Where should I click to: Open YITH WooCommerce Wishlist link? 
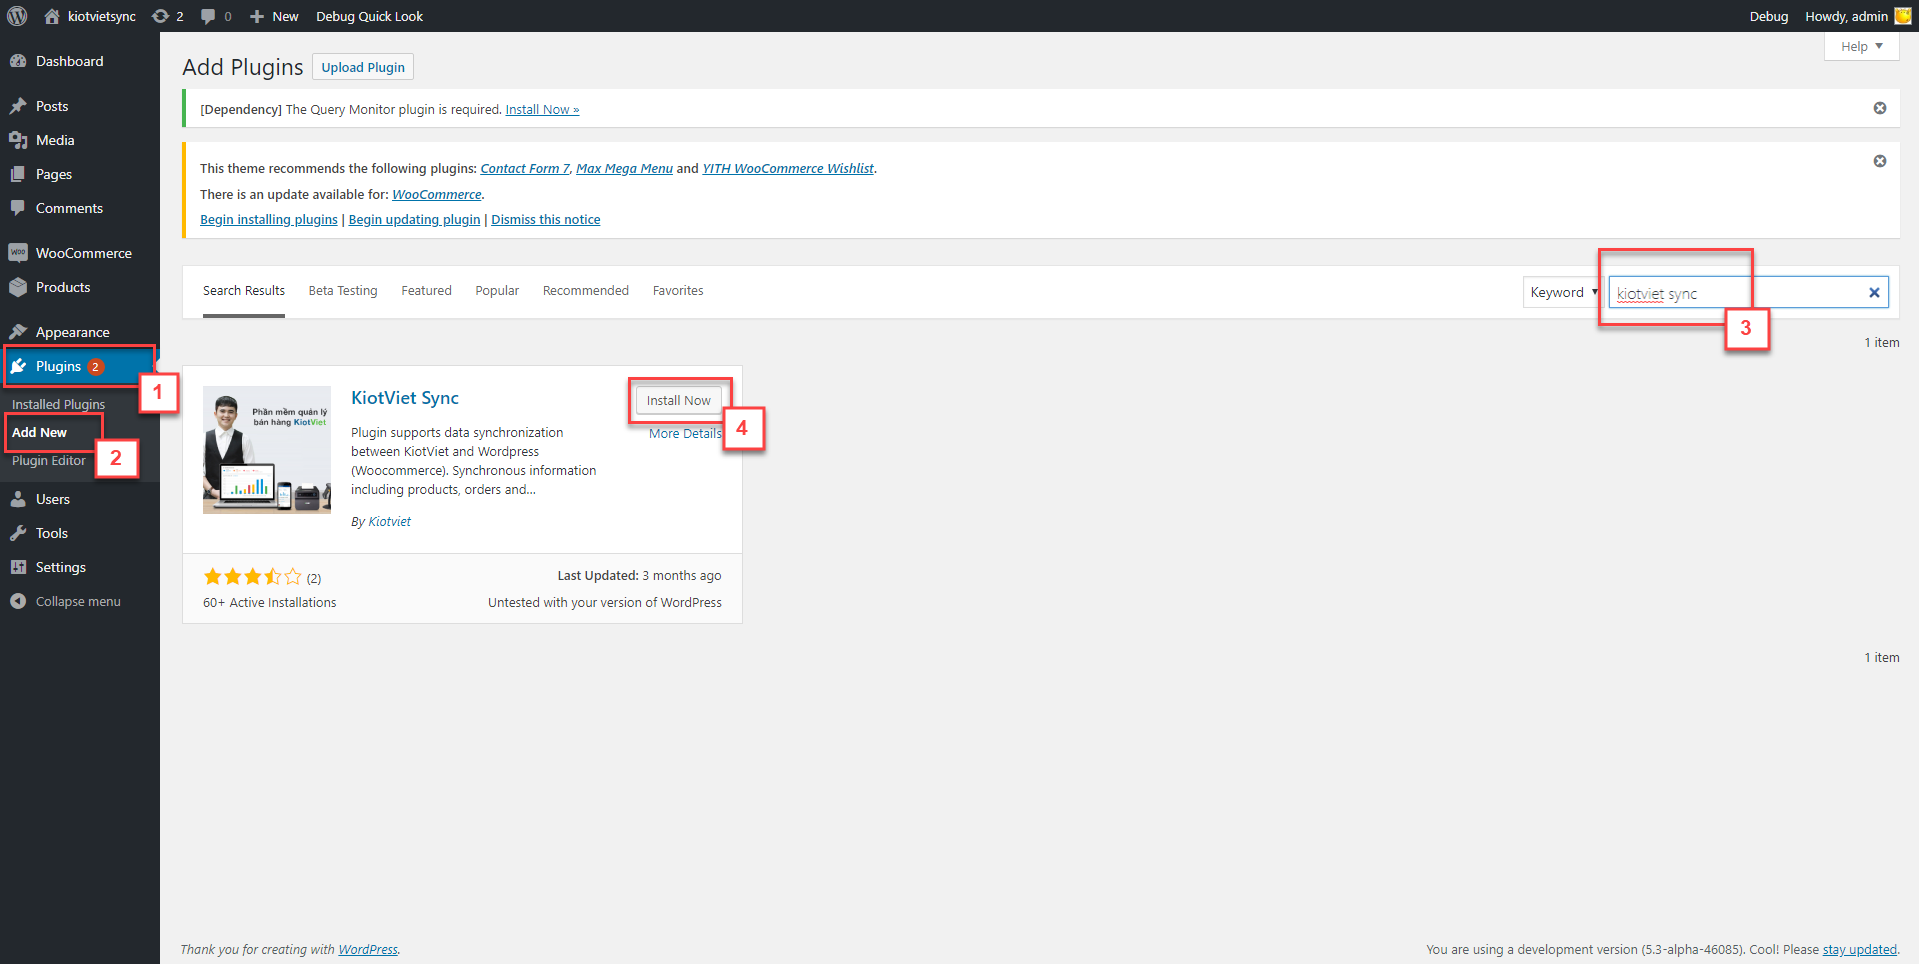tap(788, 168)
